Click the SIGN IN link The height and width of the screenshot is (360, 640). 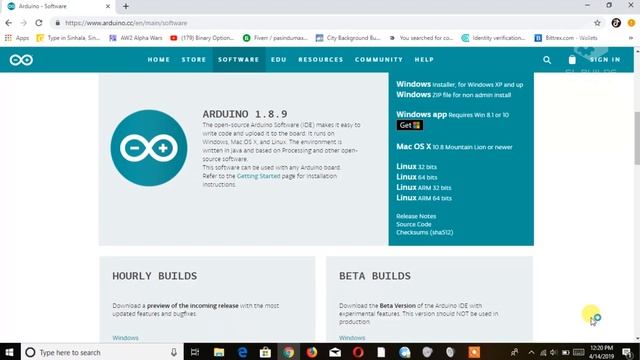click(x=605, y=60)
